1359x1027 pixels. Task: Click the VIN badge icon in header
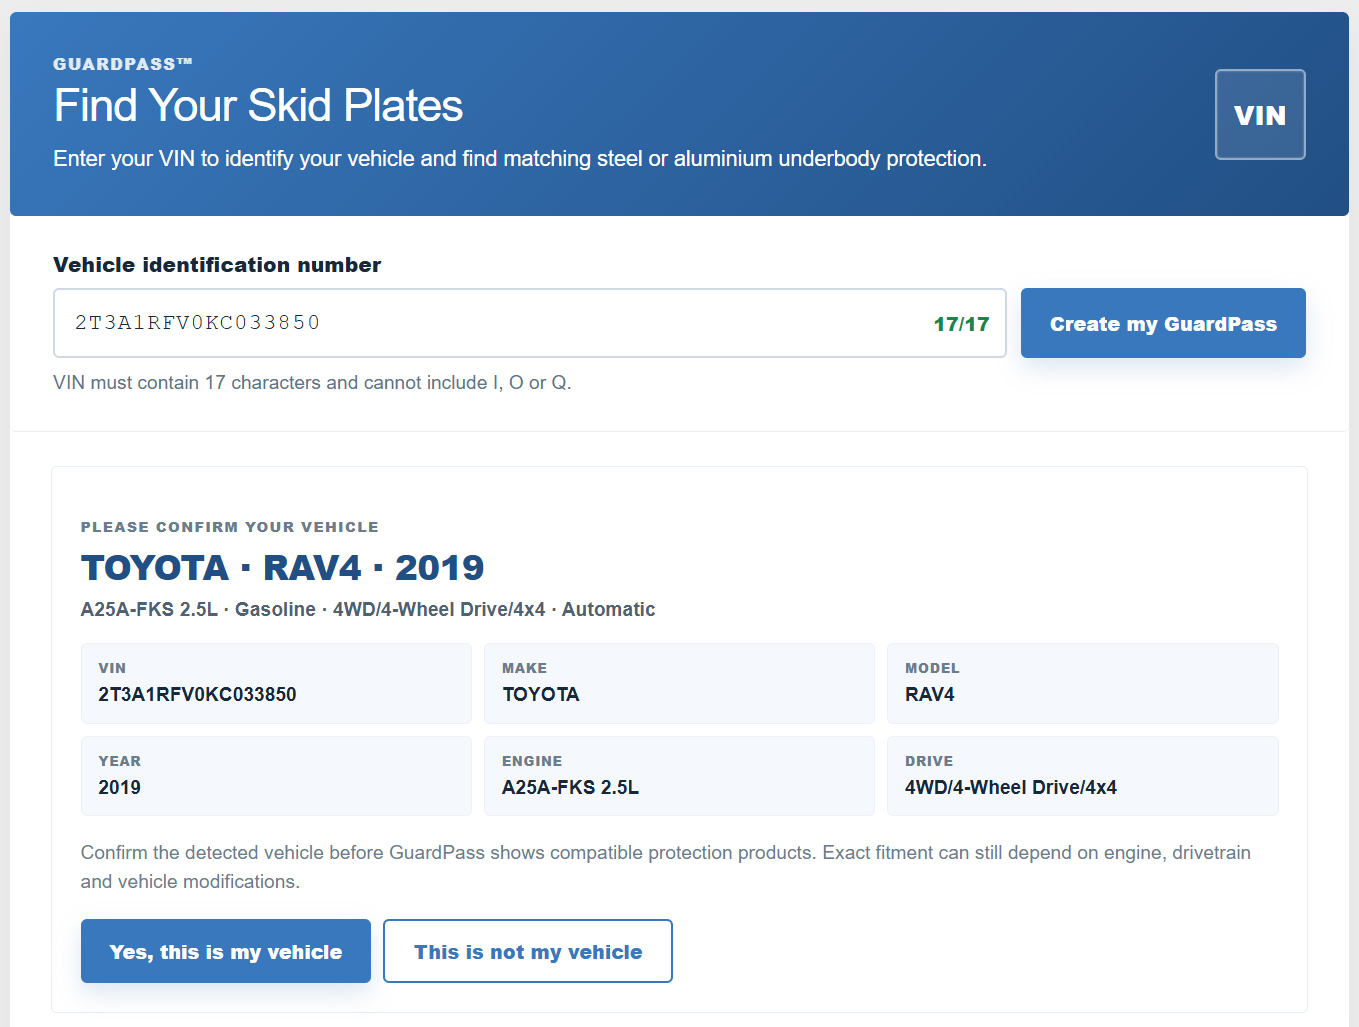pos(1260,114)
